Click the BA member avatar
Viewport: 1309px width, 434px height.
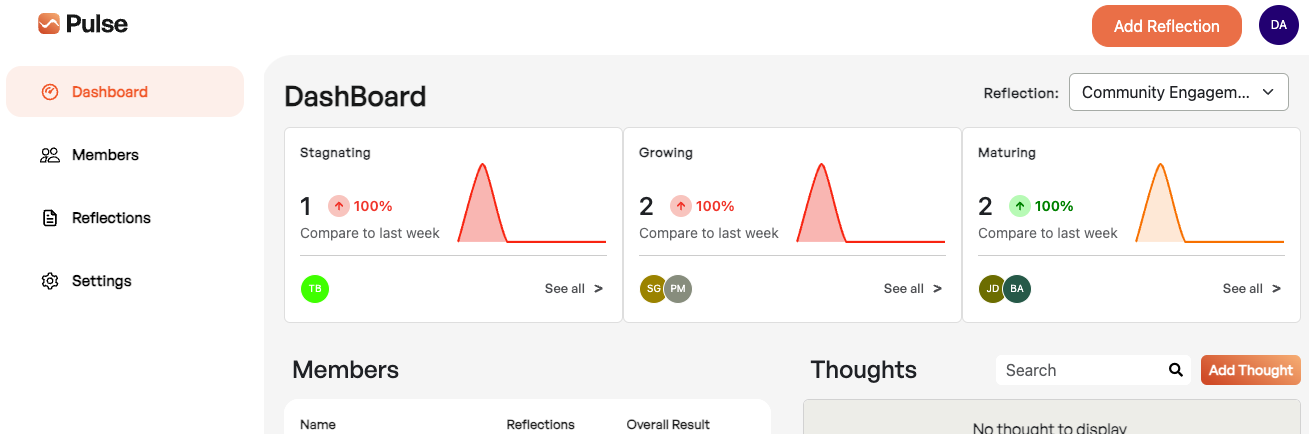[x=1017, y=289]
